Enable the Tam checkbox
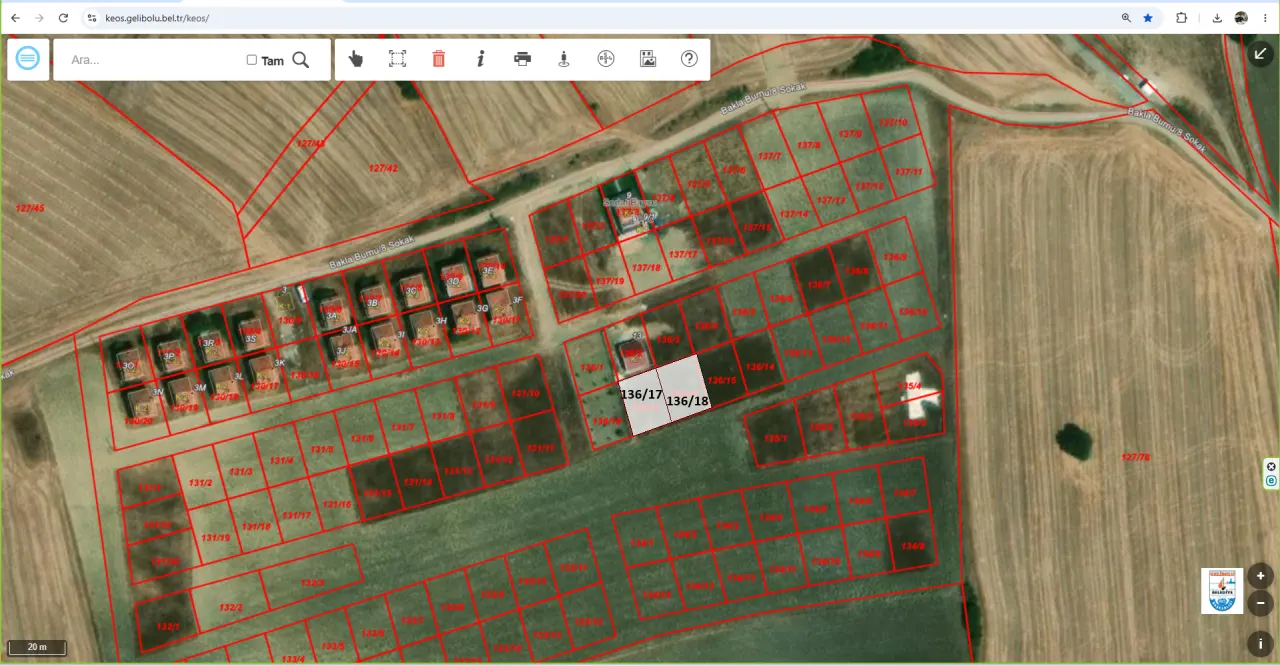The image size is (1280, 666). [x=252, y=60]
